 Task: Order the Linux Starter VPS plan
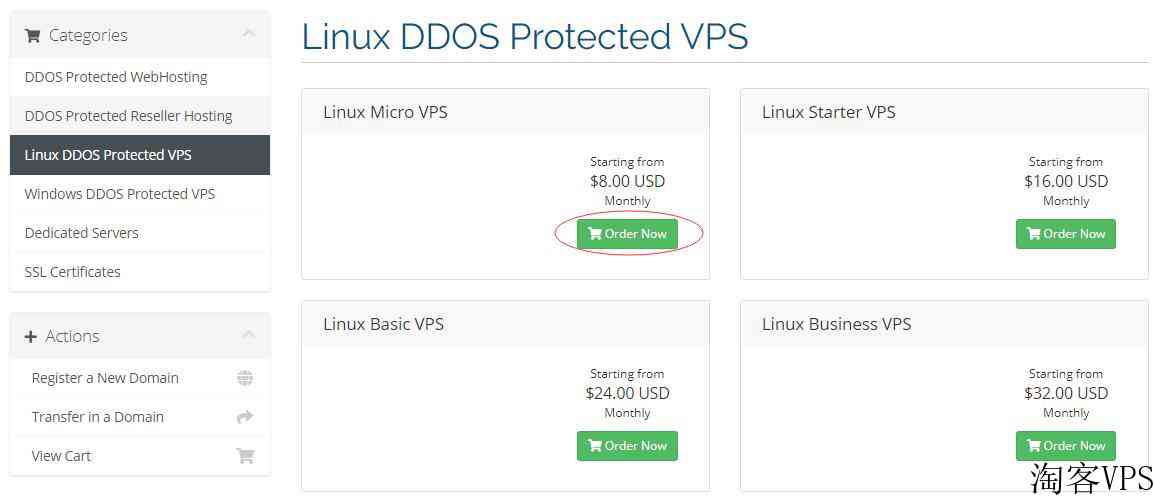1066,234
